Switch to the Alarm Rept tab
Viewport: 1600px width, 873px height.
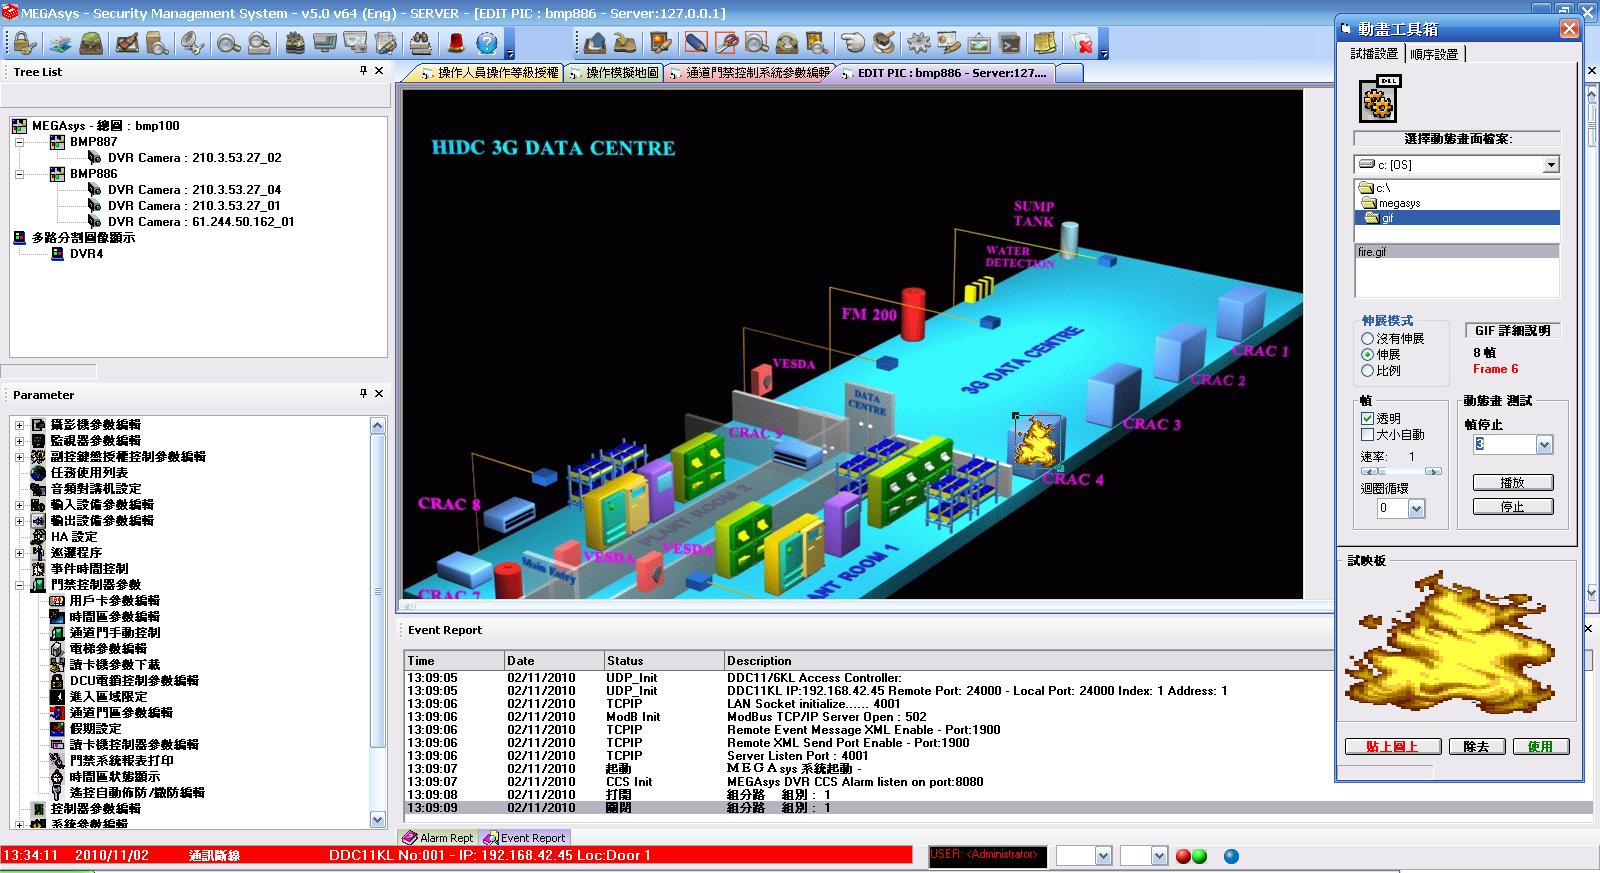438,838
